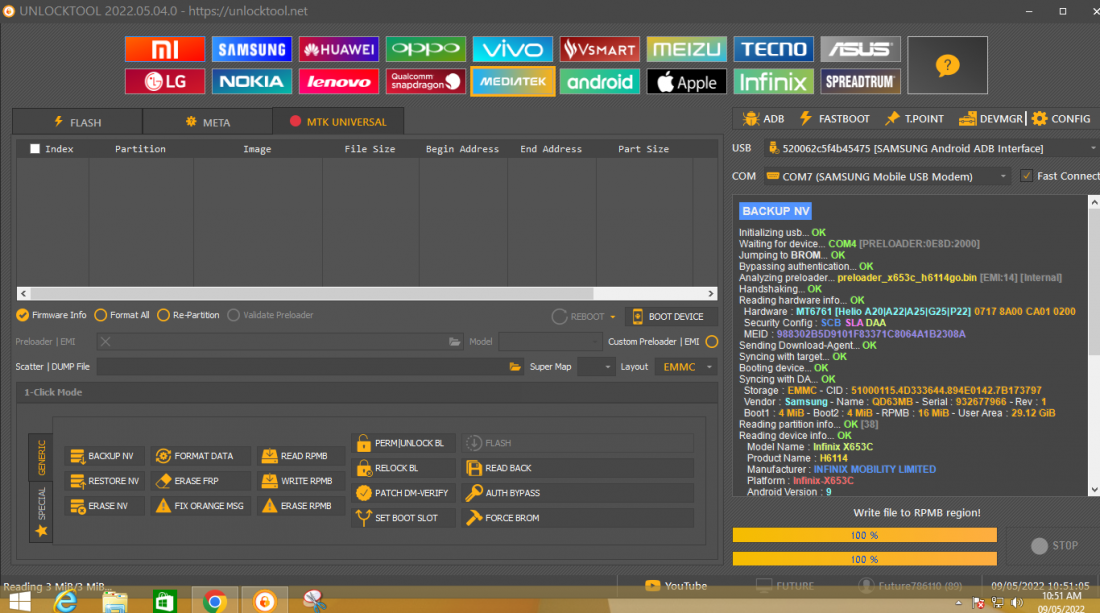1100x613 pixels.
Task: Choose the Re-Partition radio option
Action: click(188, 315)
